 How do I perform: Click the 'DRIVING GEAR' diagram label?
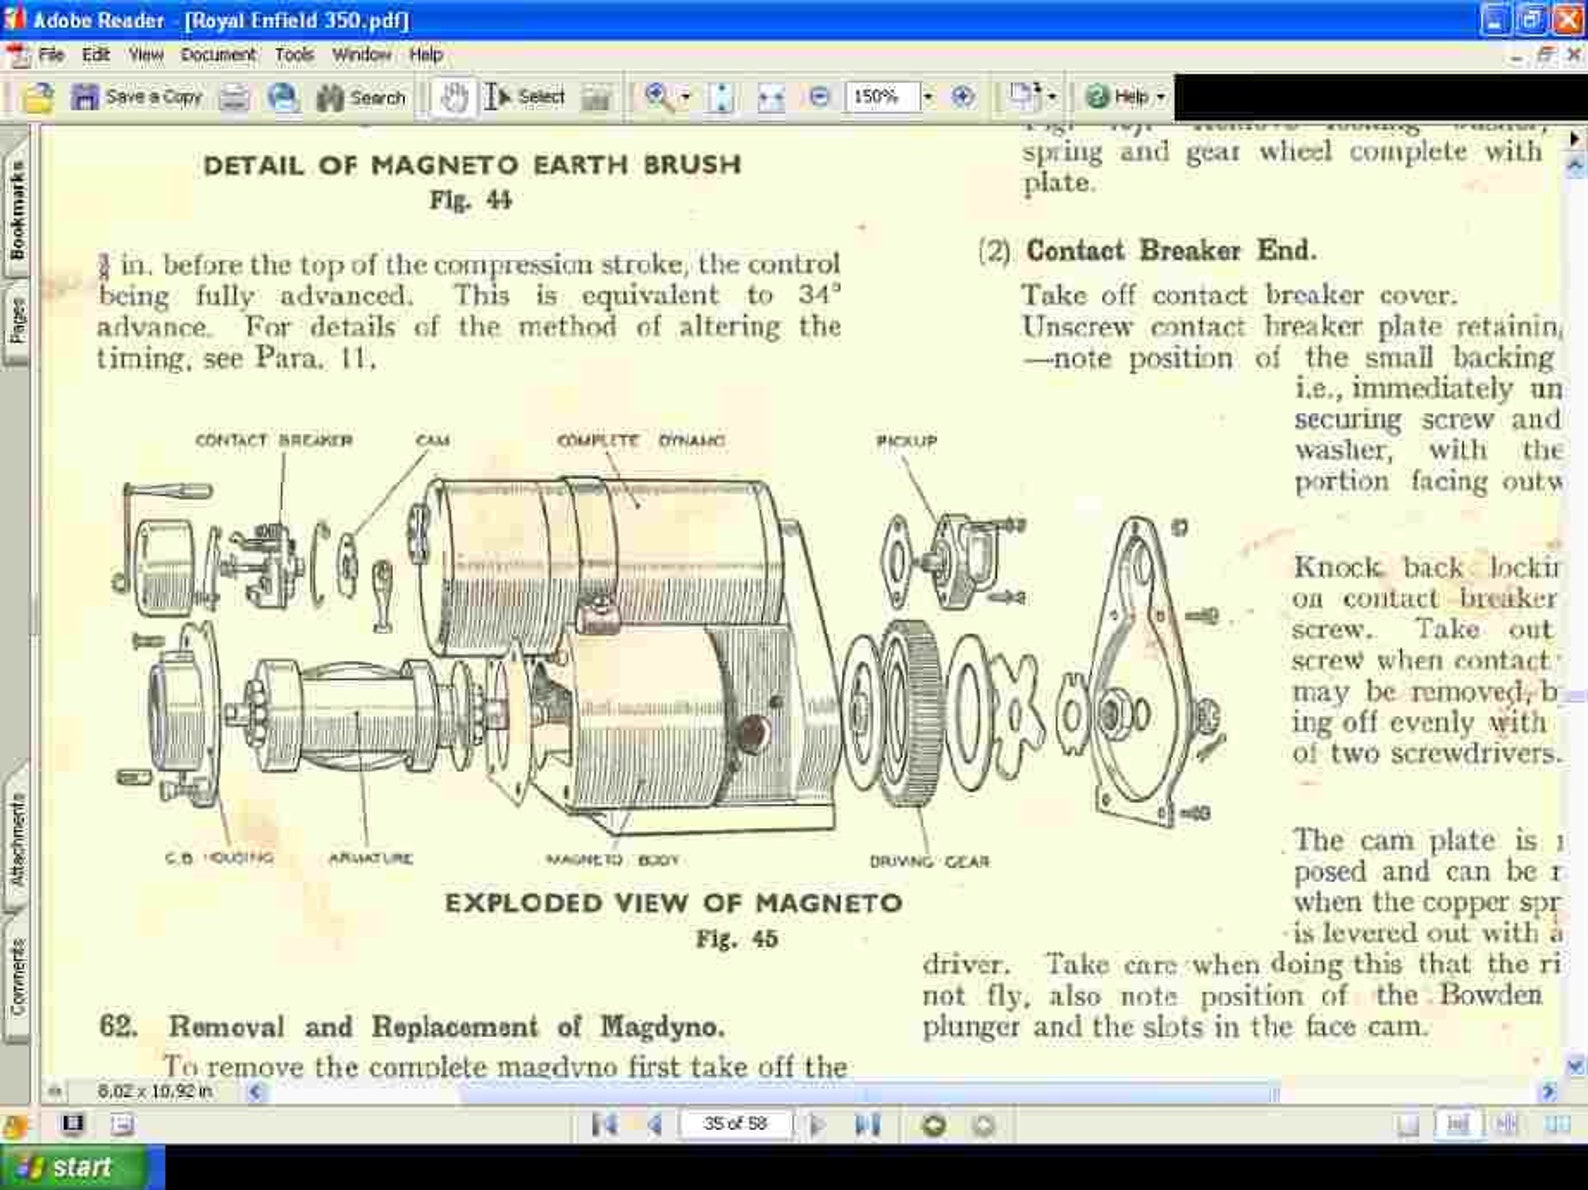coord(929,861)
